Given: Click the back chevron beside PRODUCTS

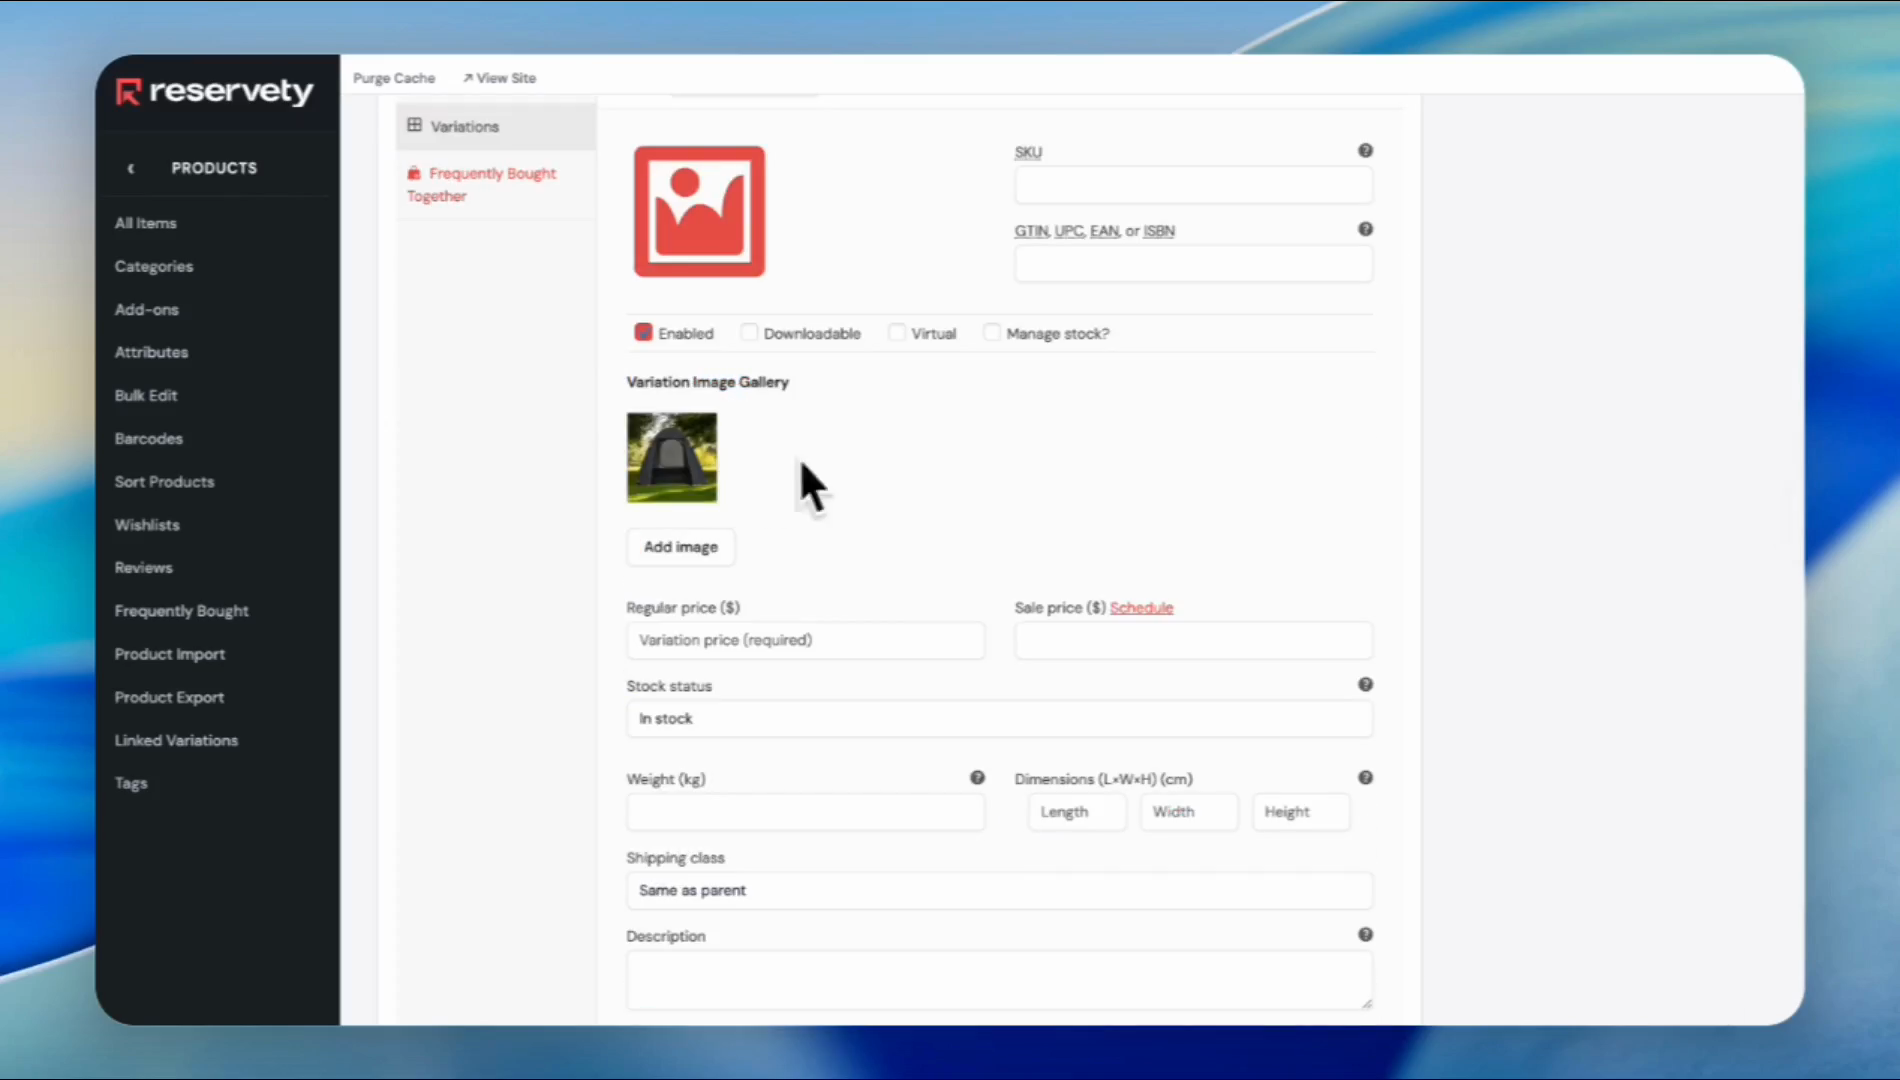Looking at the screenshot, I should (131, 169).
